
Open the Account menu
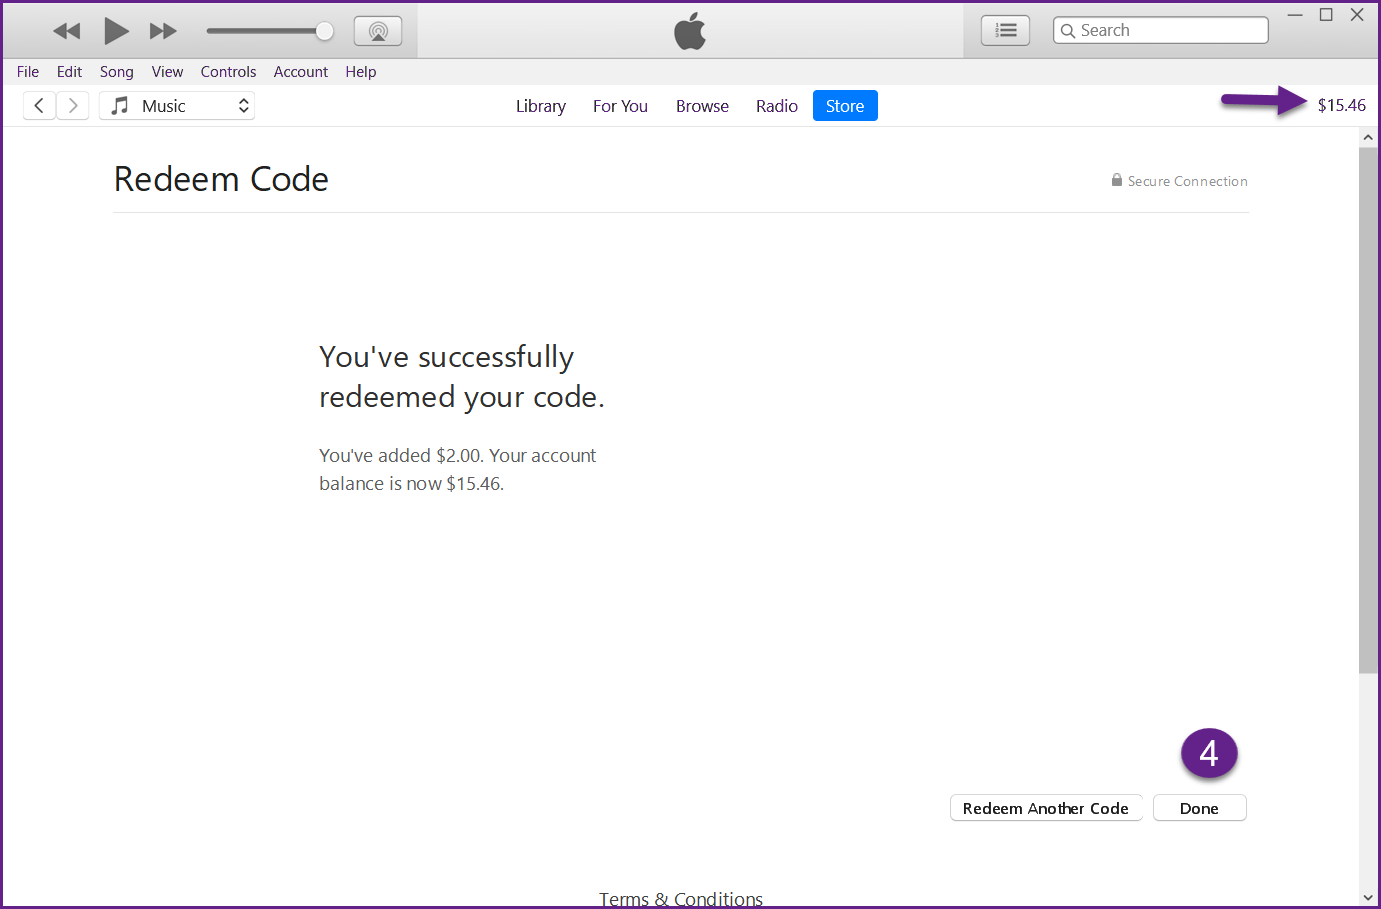(x=300, y=72)
